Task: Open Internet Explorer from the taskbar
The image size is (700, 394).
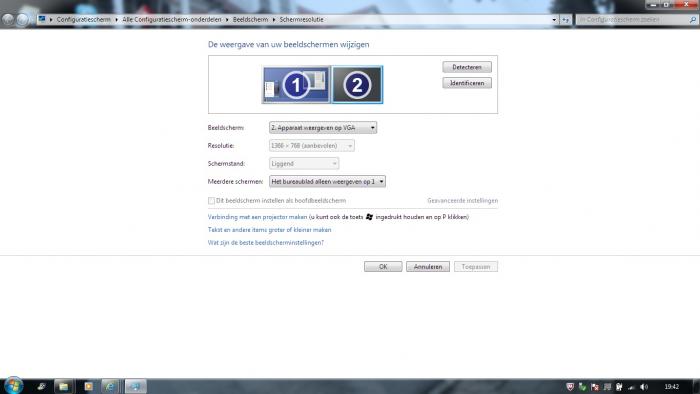Action: 110,386
